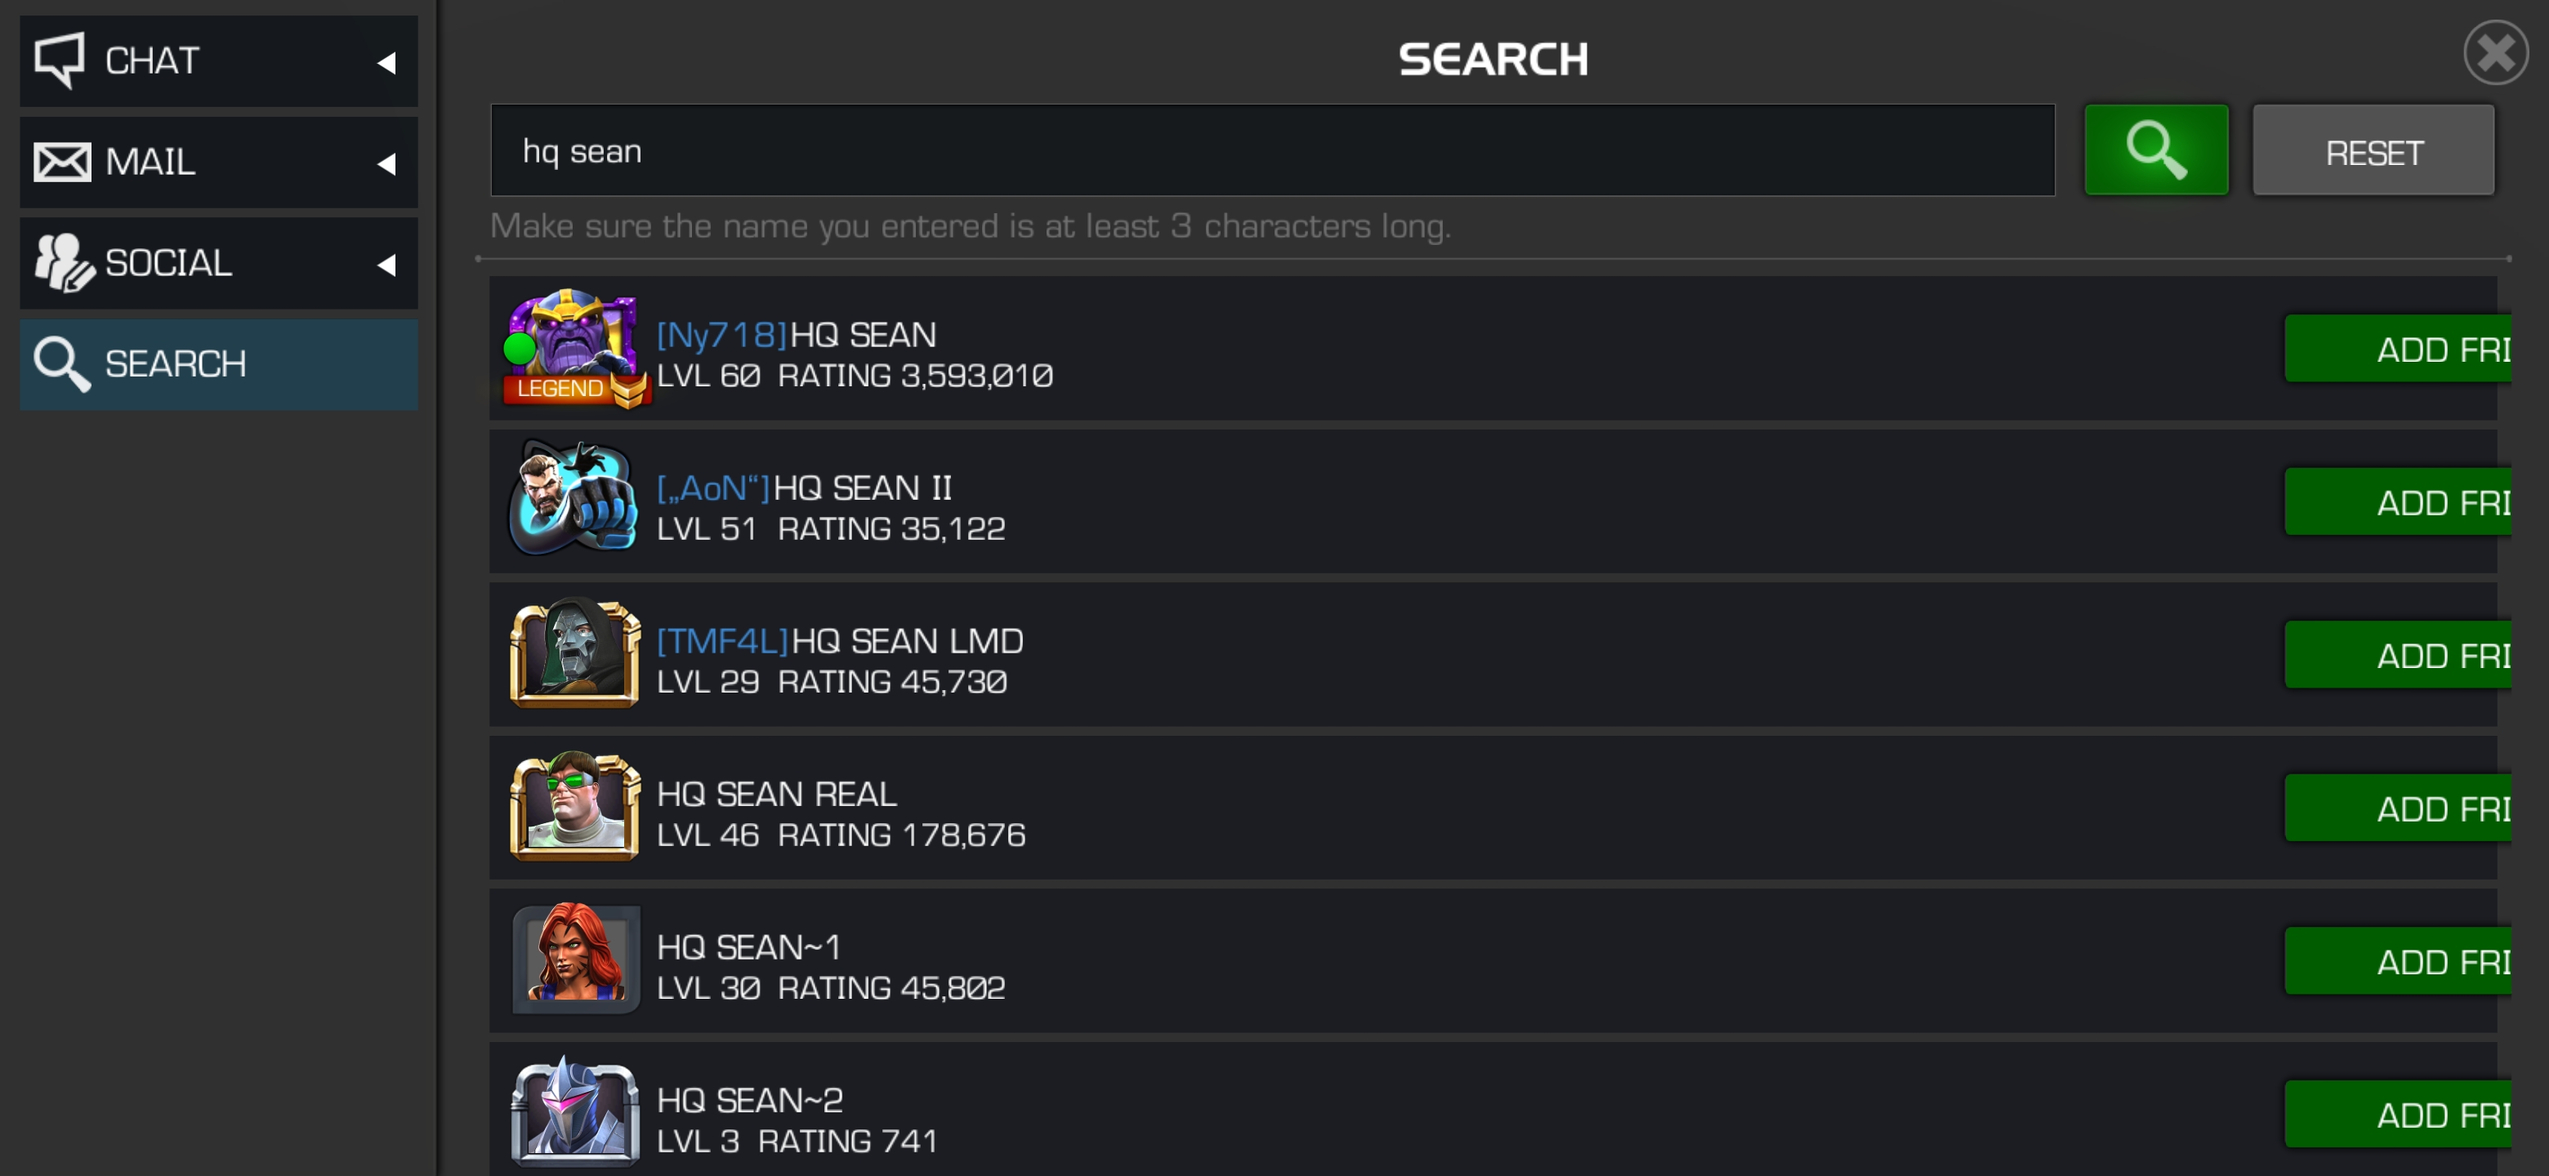Open HQ SEAN~2's armored helmet avatar

point(573,1112)
